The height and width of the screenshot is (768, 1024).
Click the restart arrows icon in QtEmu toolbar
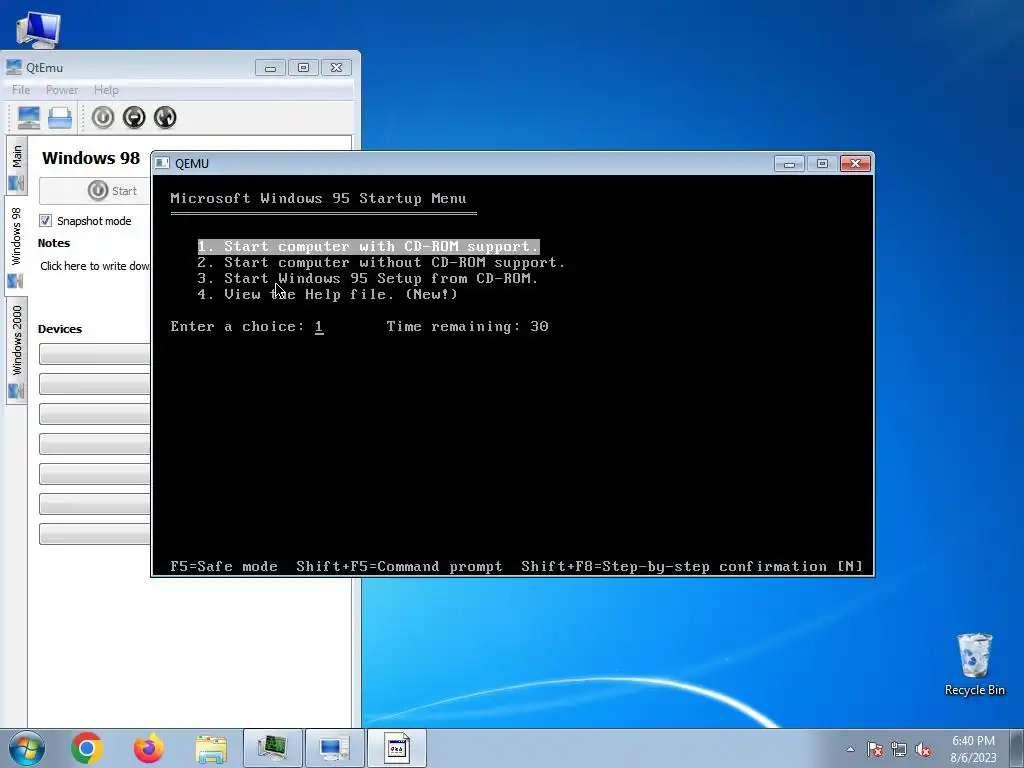point(165,118)
